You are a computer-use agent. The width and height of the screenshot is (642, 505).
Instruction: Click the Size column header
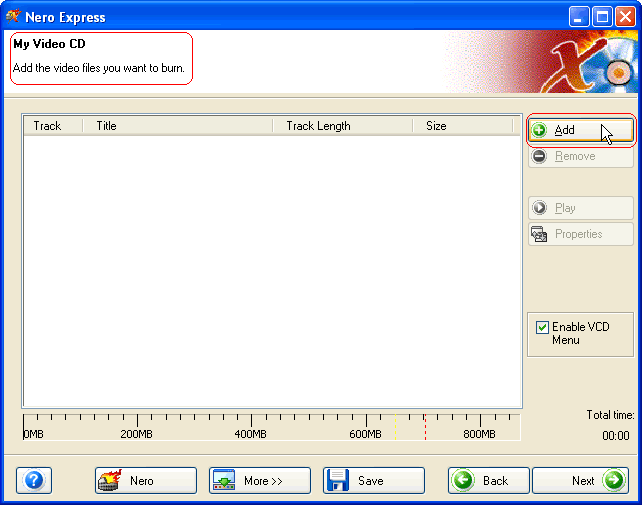point(436,126)
